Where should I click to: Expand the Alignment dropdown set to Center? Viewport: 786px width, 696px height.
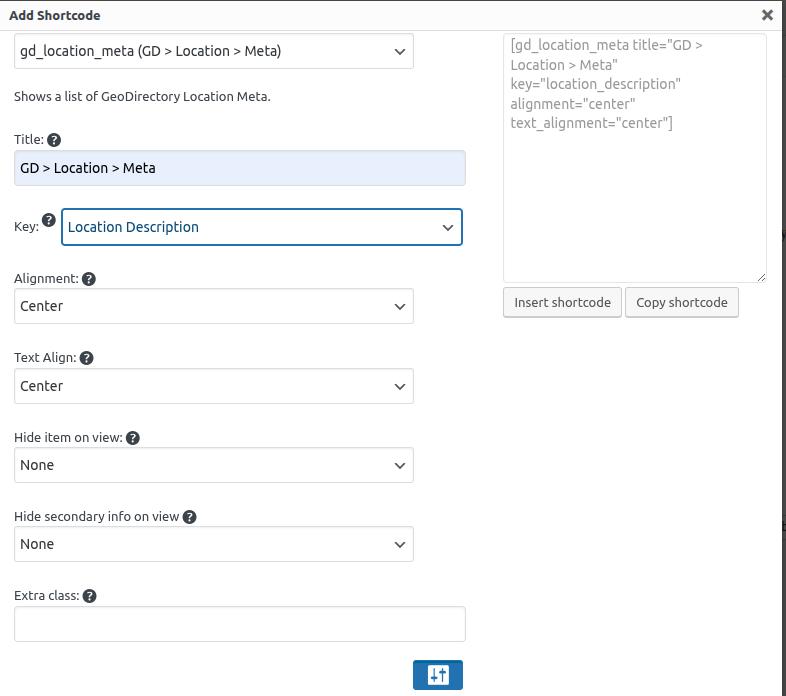[214, 306]
